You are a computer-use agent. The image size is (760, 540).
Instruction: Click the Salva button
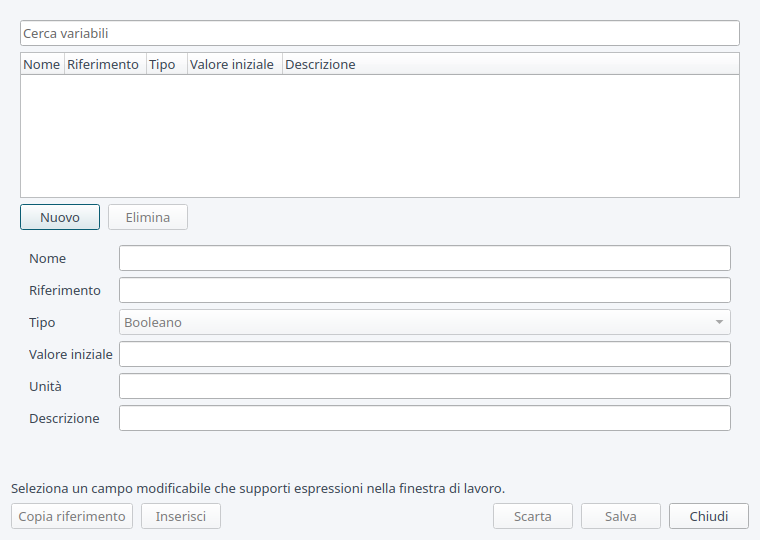pyautogui.click(x=621, y=516)
